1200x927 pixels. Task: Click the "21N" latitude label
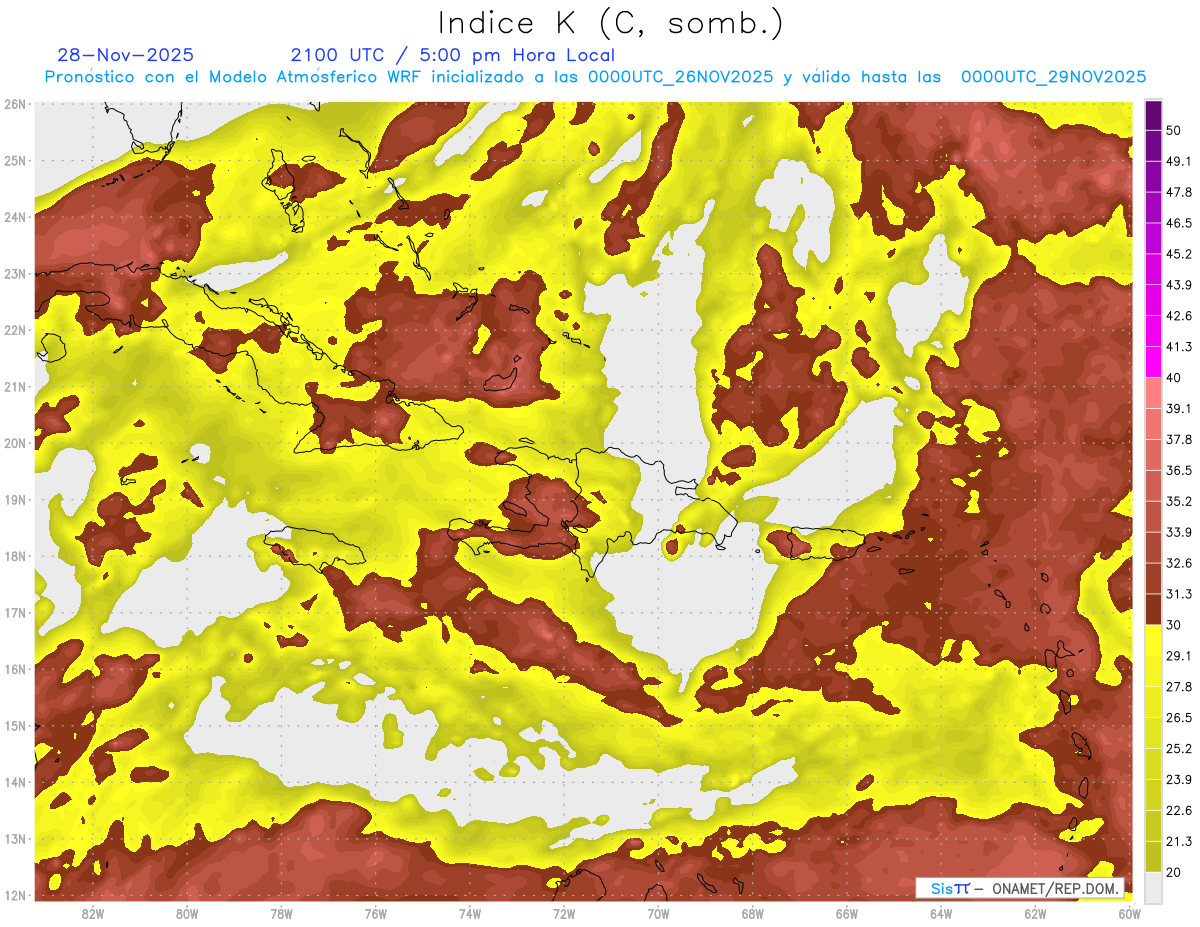pos(16,386)
